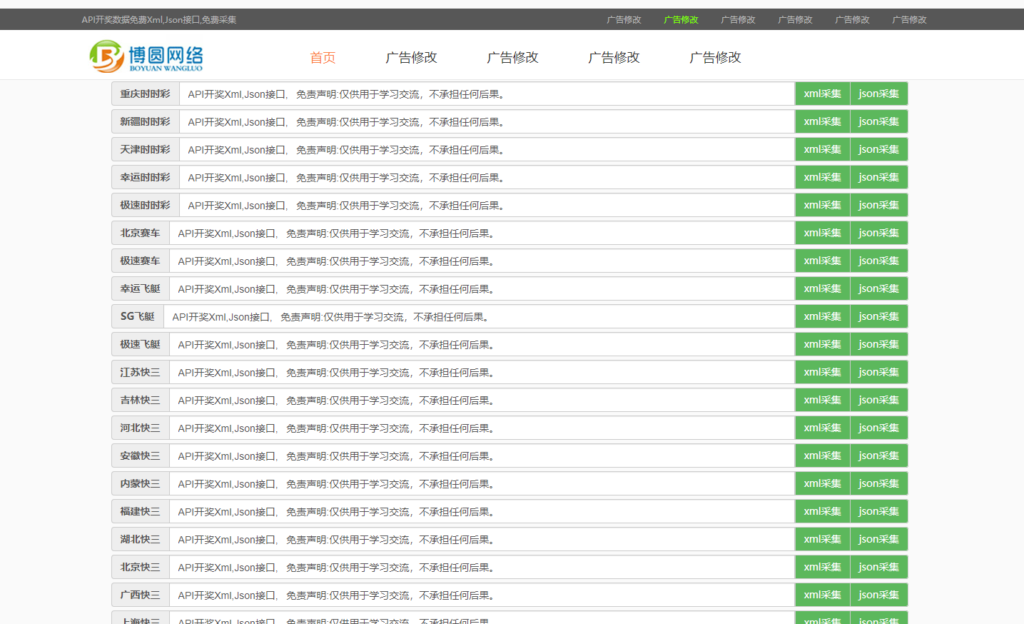1024x624 pixels.
Task: Click json采集 for 极速赛车
Action: point(879,261)
